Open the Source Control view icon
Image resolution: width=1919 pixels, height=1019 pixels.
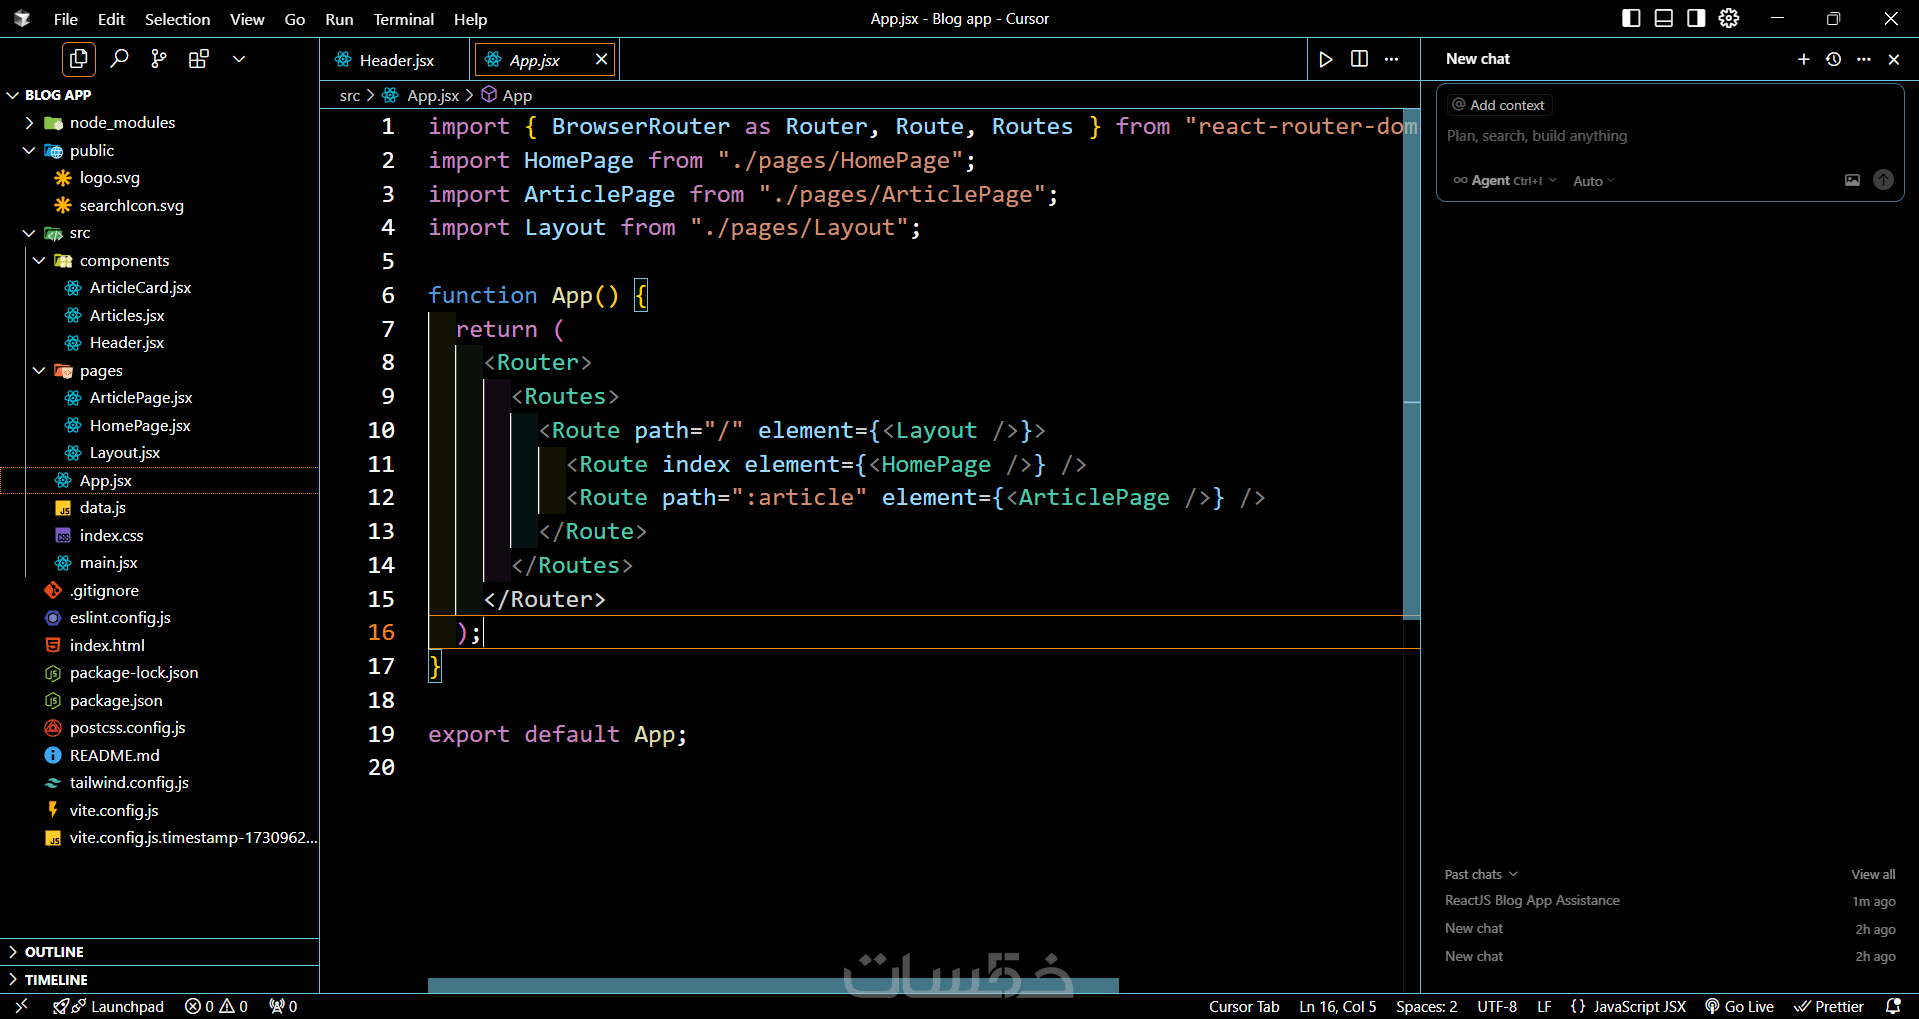point(159,59)
